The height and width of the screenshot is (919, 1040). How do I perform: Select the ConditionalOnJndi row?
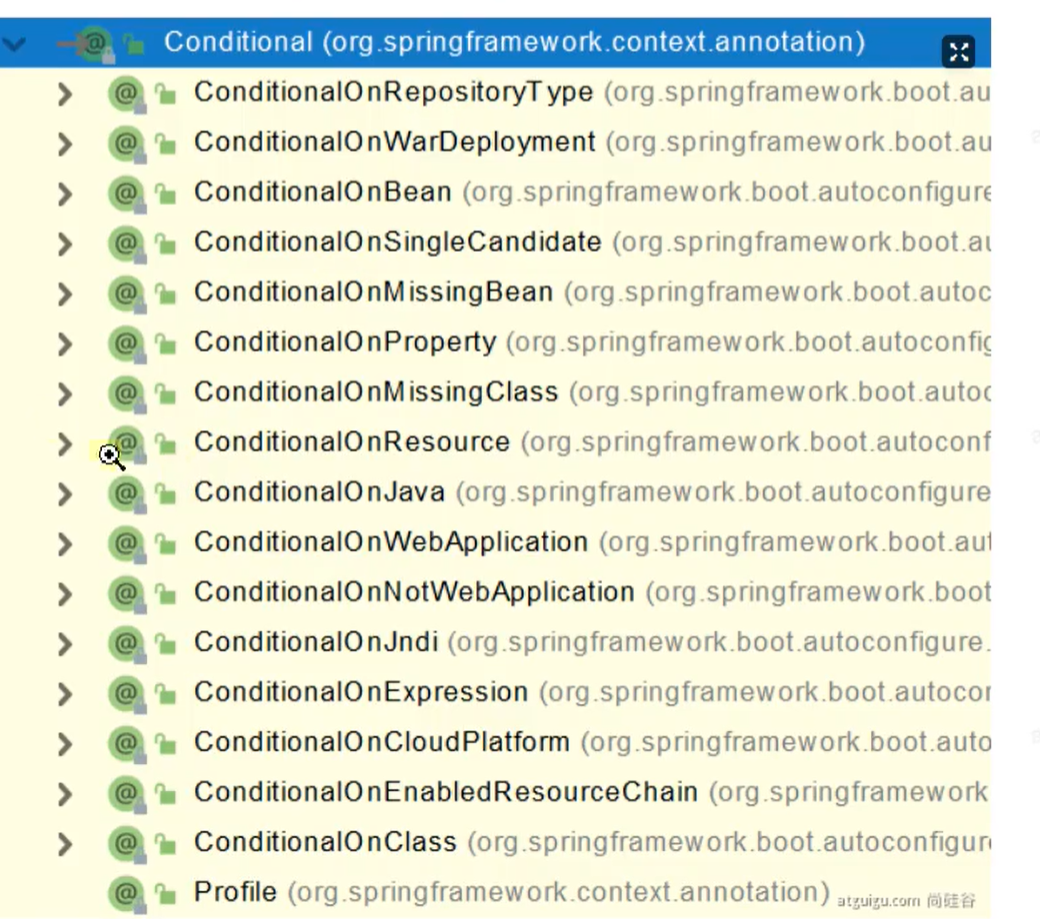coord(495,644)
